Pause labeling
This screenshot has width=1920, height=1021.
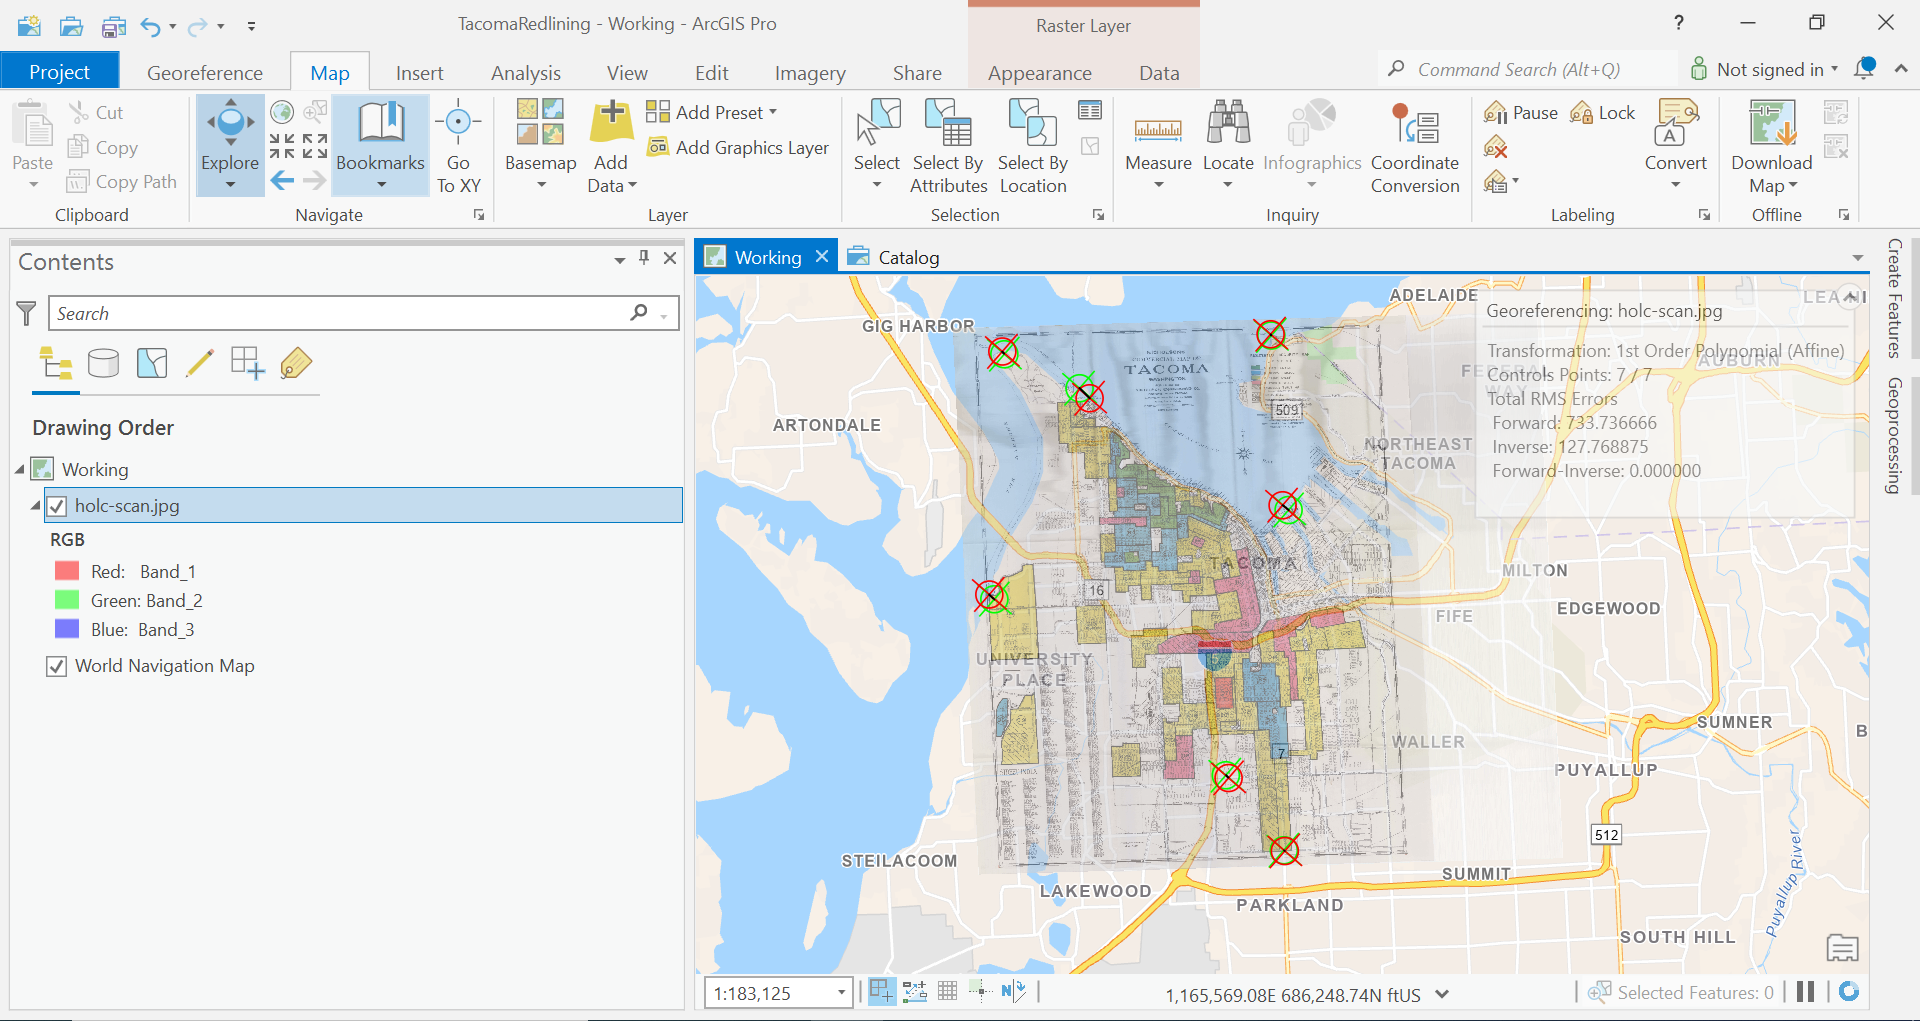tap(1521, 113)
